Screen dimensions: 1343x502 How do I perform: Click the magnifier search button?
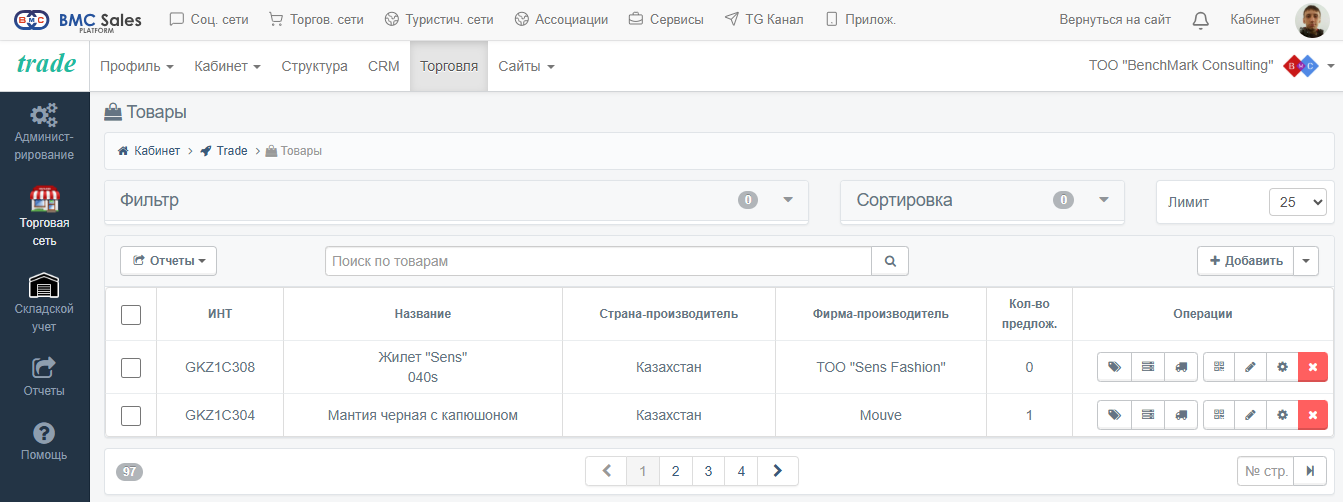click(890, 261)
